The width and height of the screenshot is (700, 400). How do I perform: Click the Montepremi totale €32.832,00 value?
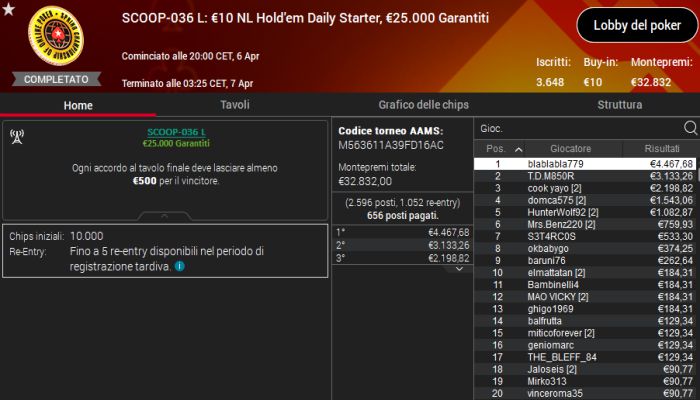(365, 181)
